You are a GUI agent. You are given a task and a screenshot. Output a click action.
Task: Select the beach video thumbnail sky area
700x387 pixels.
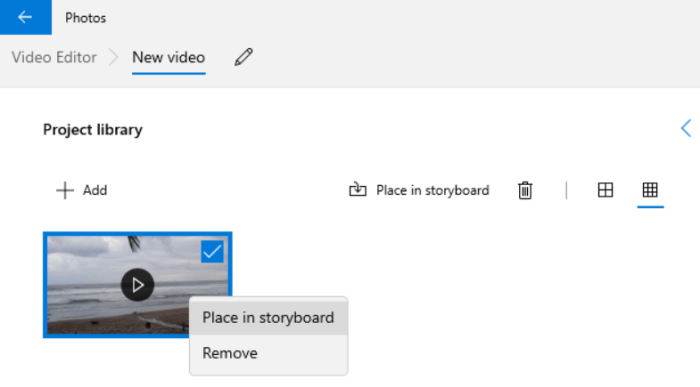pyautogui.click(x=89, y=250)
